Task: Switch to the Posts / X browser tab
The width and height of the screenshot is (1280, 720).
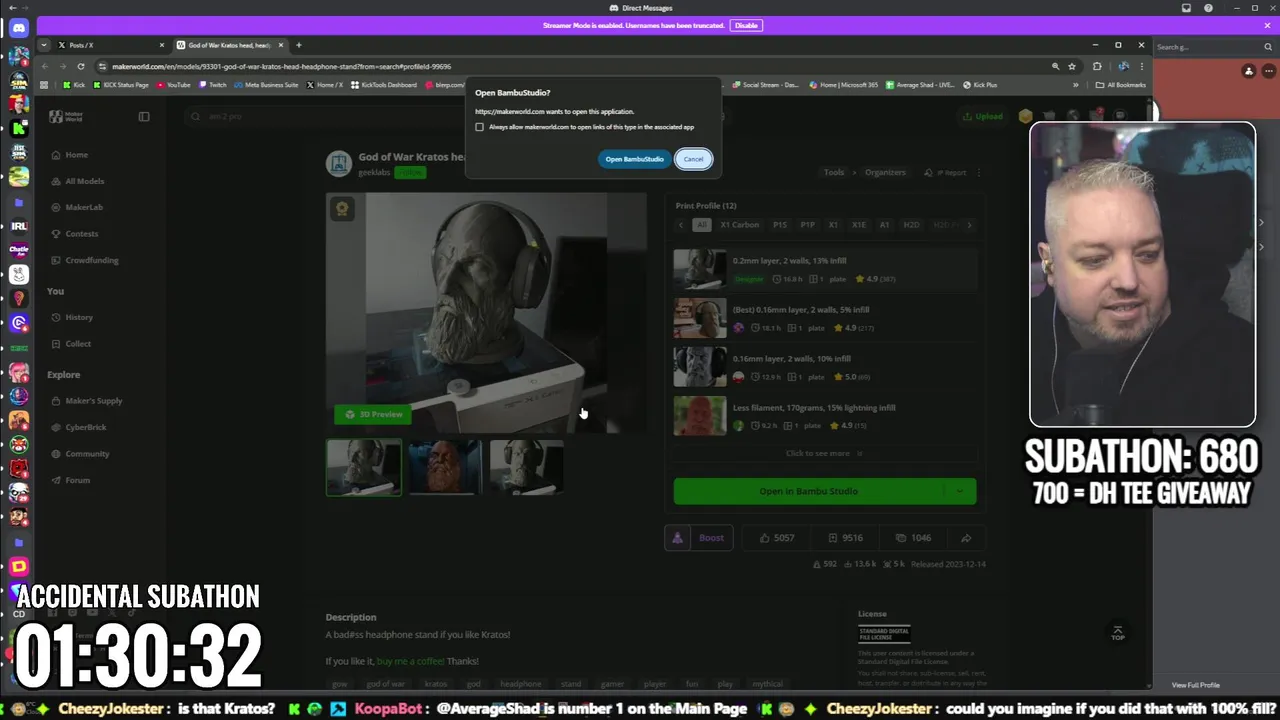Action: 110,45
